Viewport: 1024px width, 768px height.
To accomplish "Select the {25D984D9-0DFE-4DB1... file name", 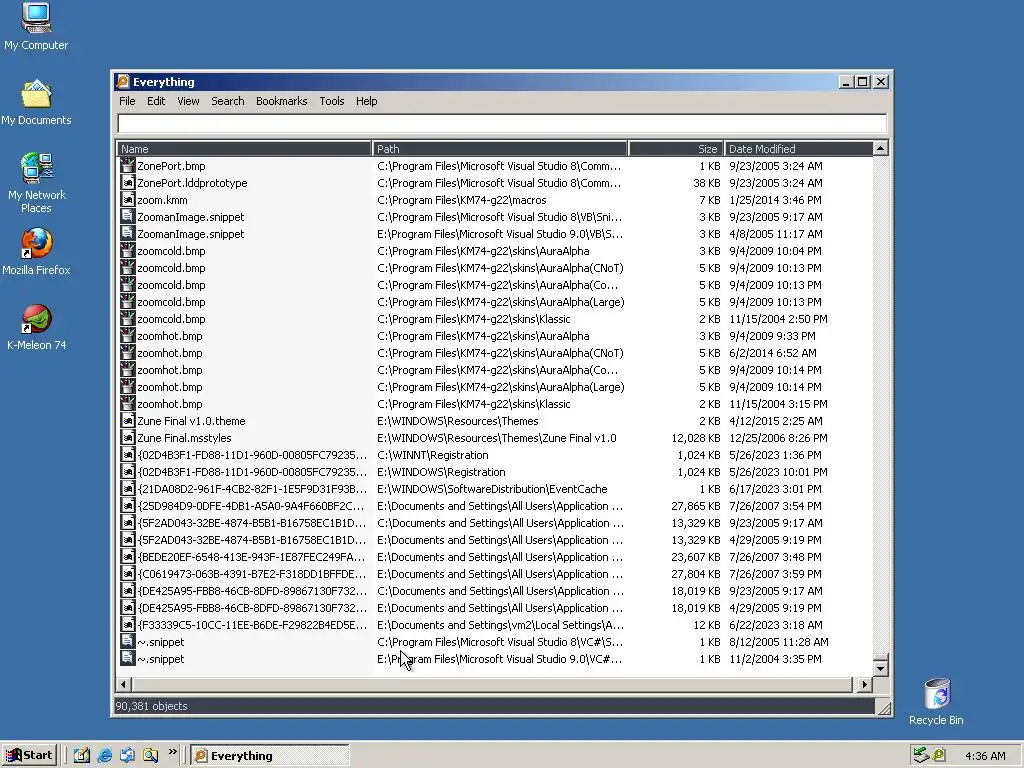I will coord(251,506).
